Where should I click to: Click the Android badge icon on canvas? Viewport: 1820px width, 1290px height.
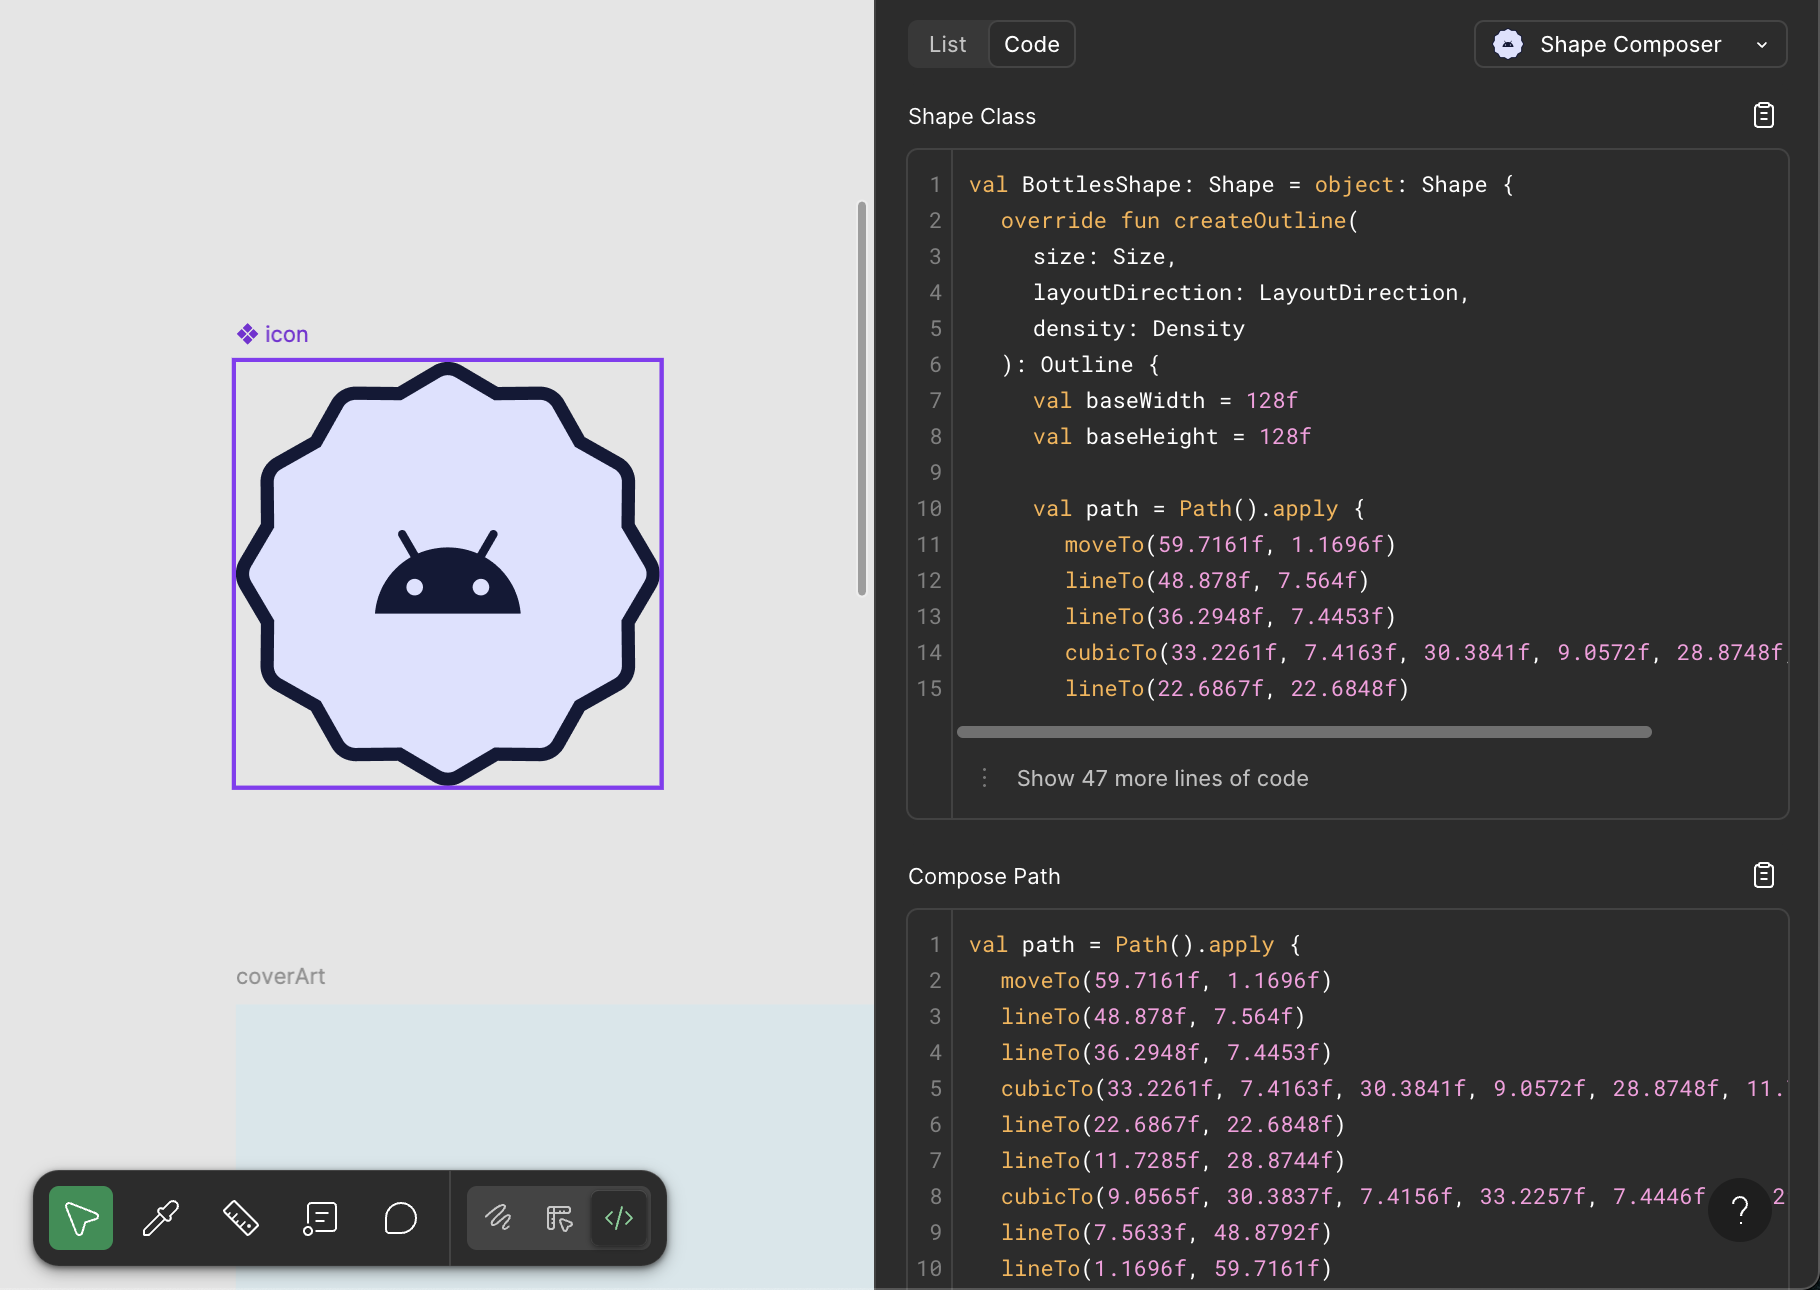tap(448, 574)
